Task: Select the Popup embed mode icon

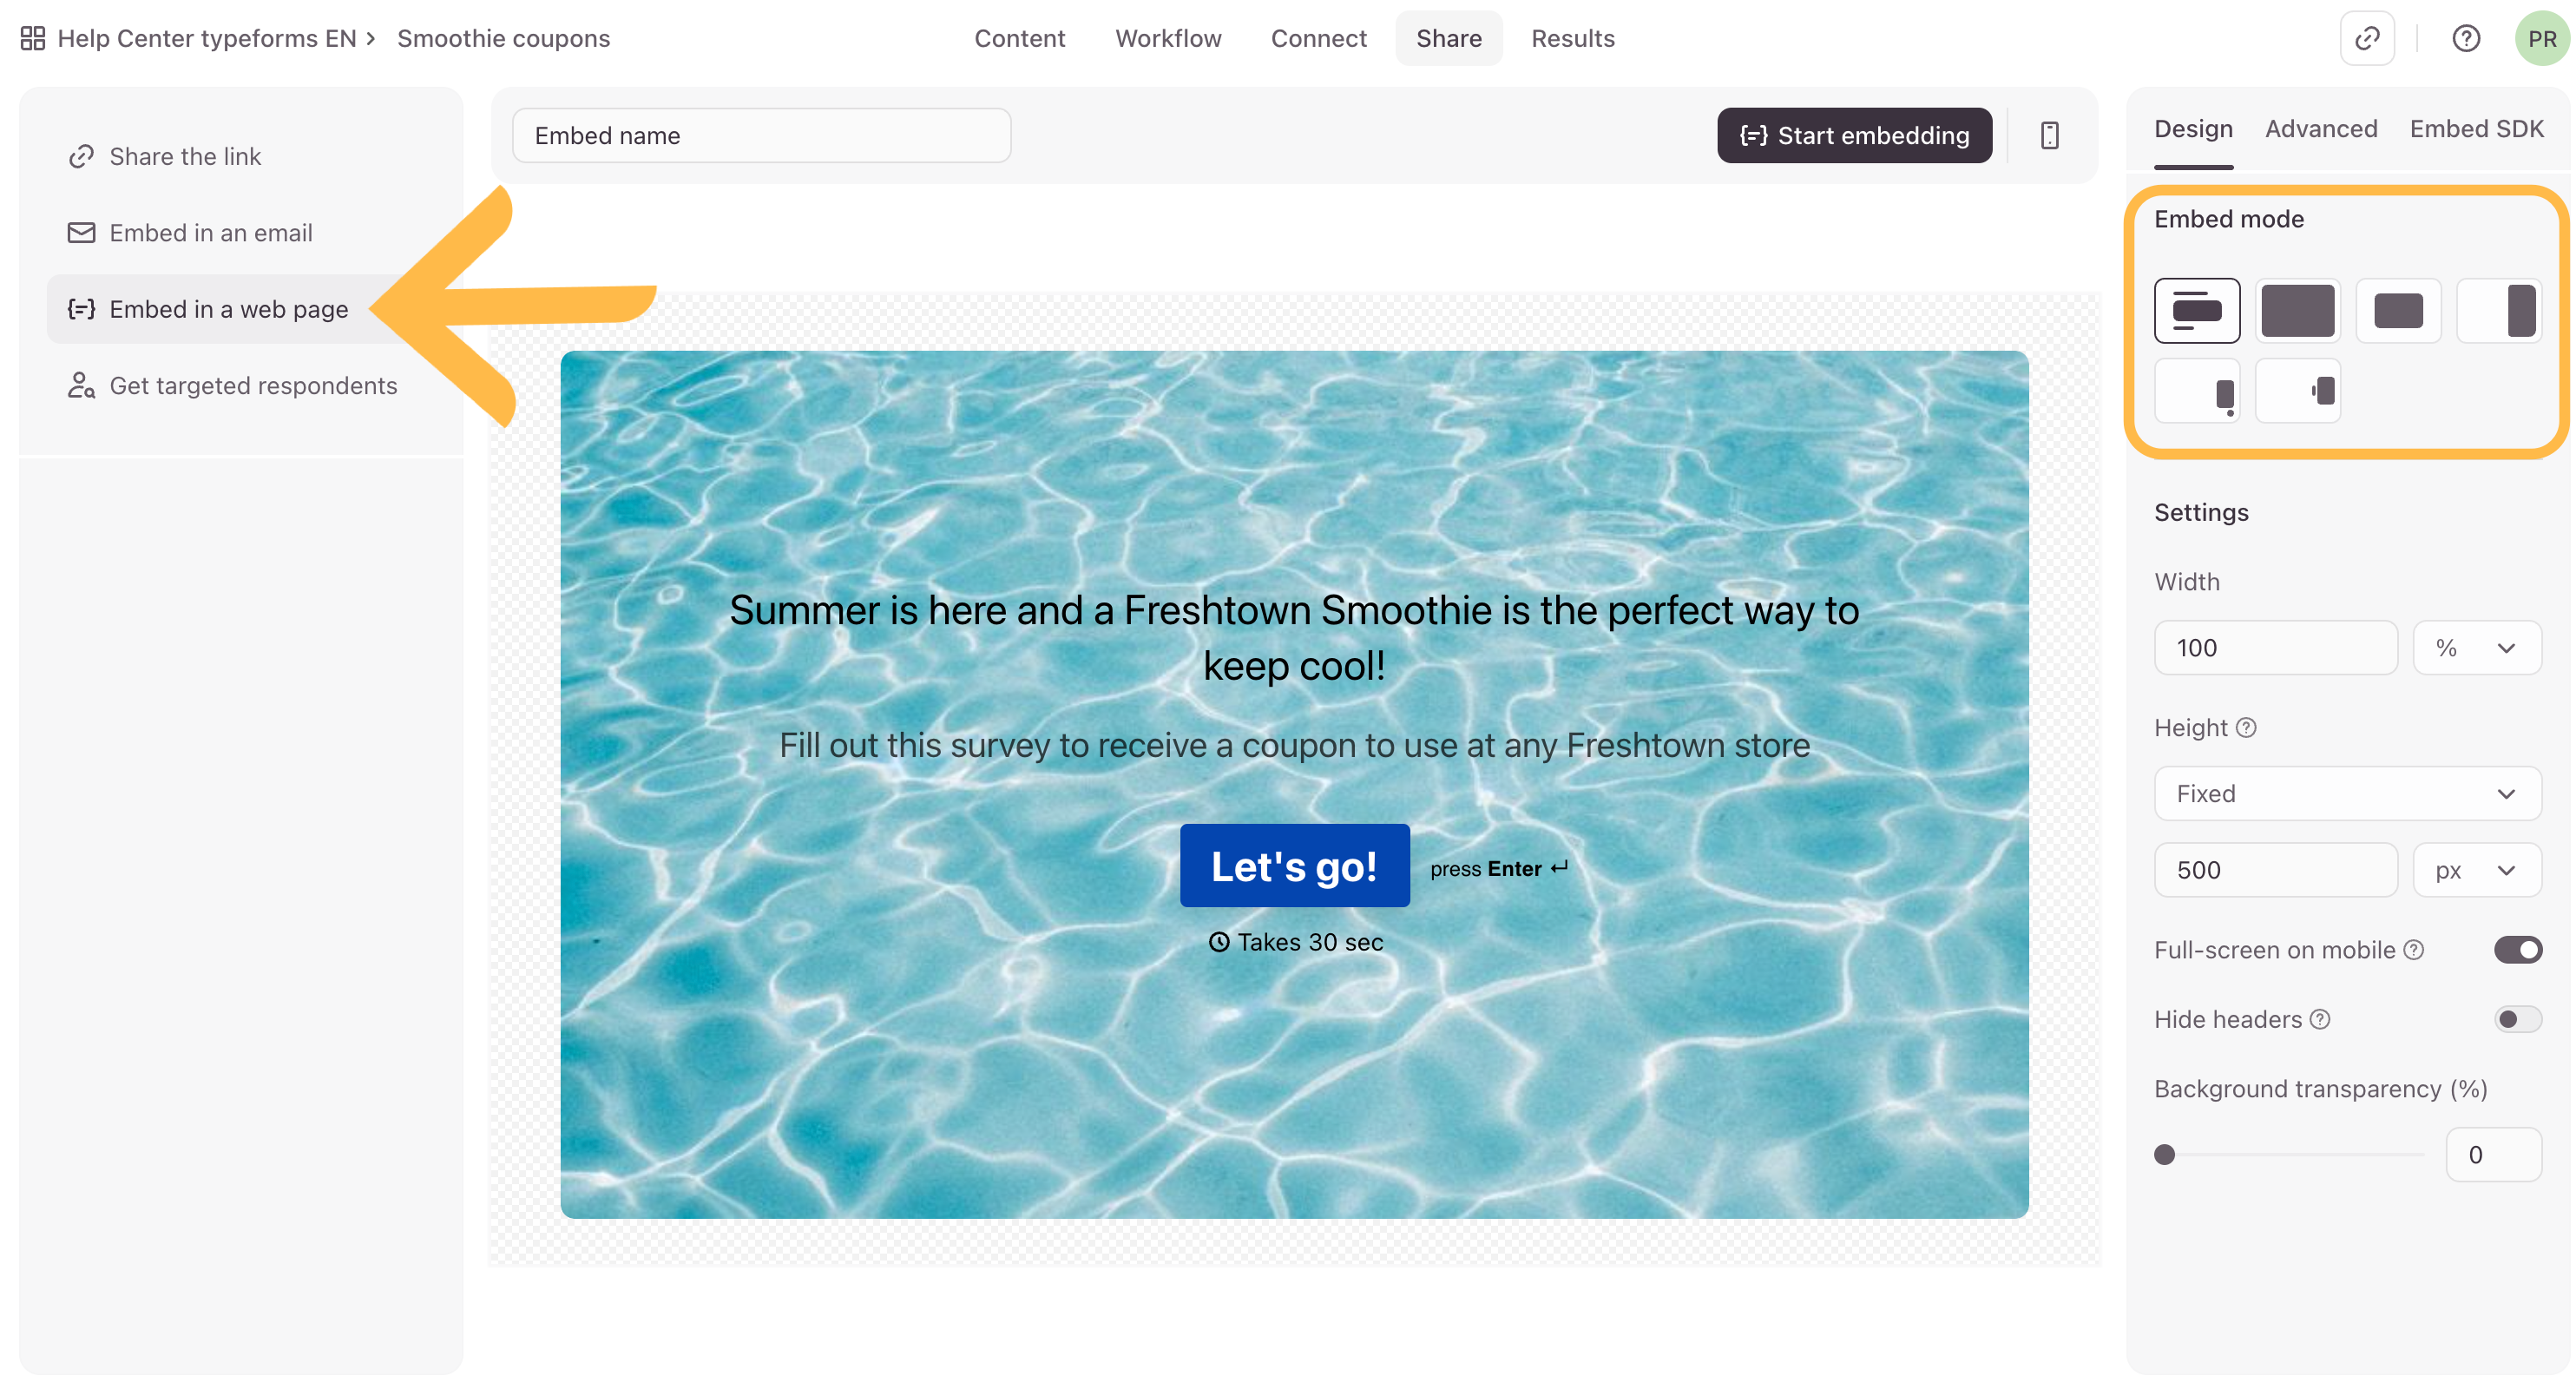Action: pyautogui.click(x=2398, y=310)
